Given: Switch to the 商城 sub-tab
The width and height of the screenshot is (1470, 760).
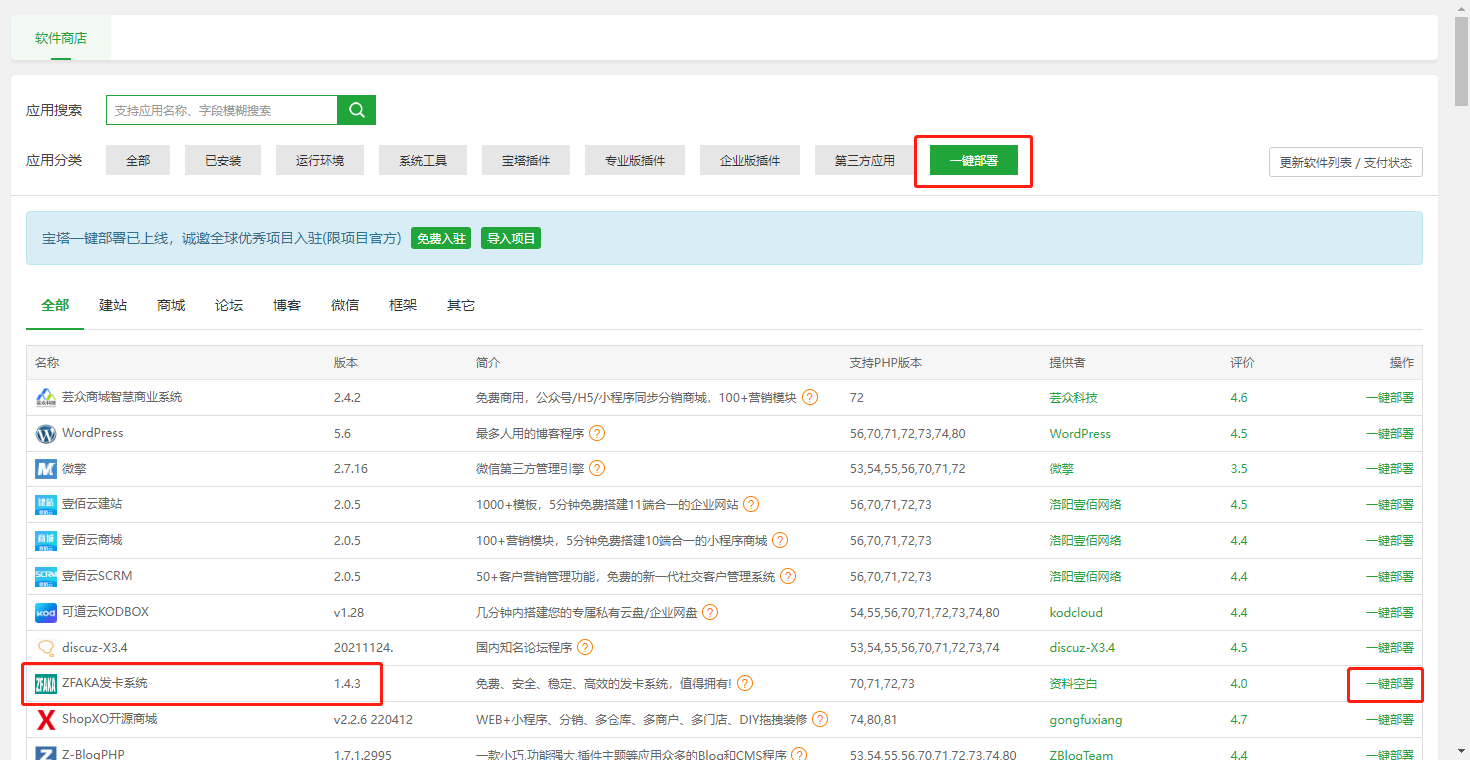Looking at the screenshot, I should [x=171, y=305].
